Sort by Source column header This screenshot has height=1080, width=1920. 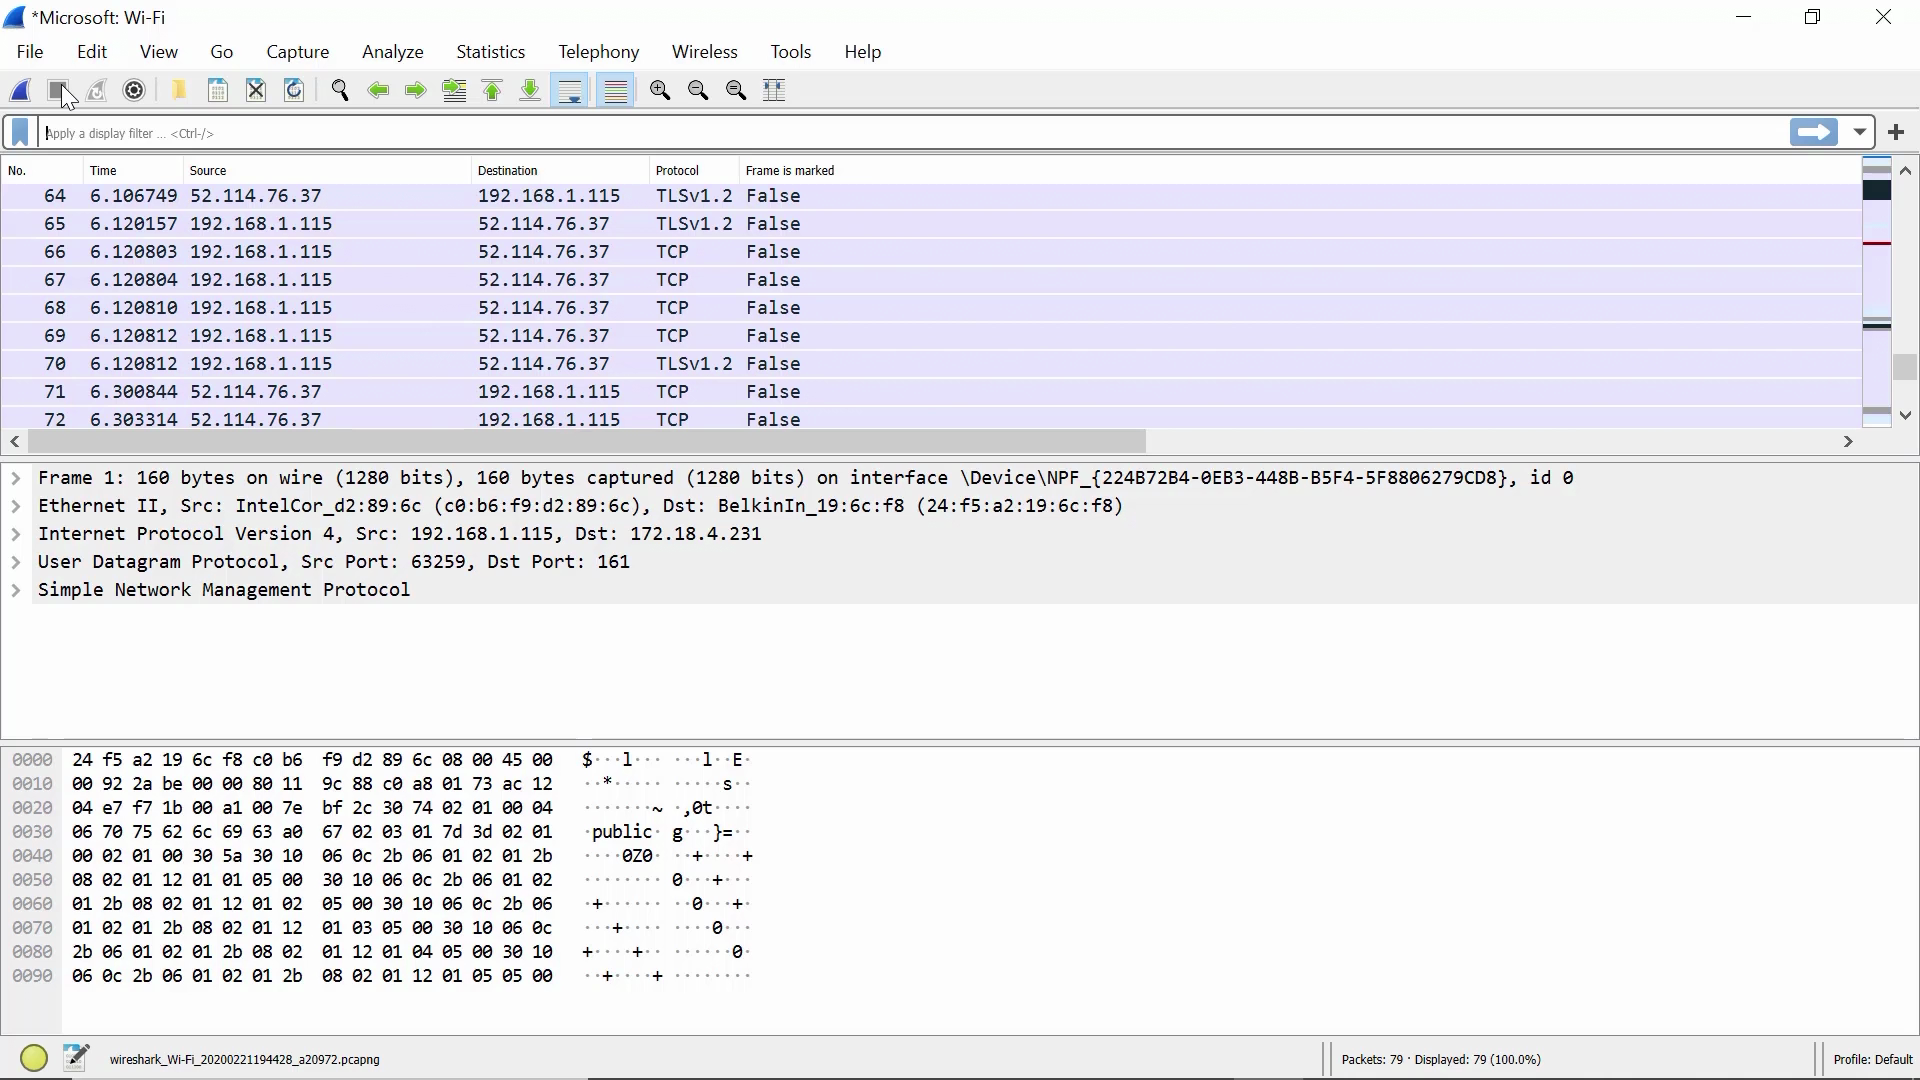tap(327, 171)
